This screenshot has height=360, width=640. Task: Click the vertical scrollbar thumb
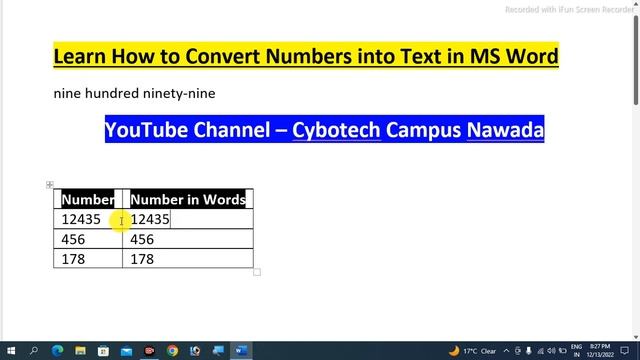[636, 60]
